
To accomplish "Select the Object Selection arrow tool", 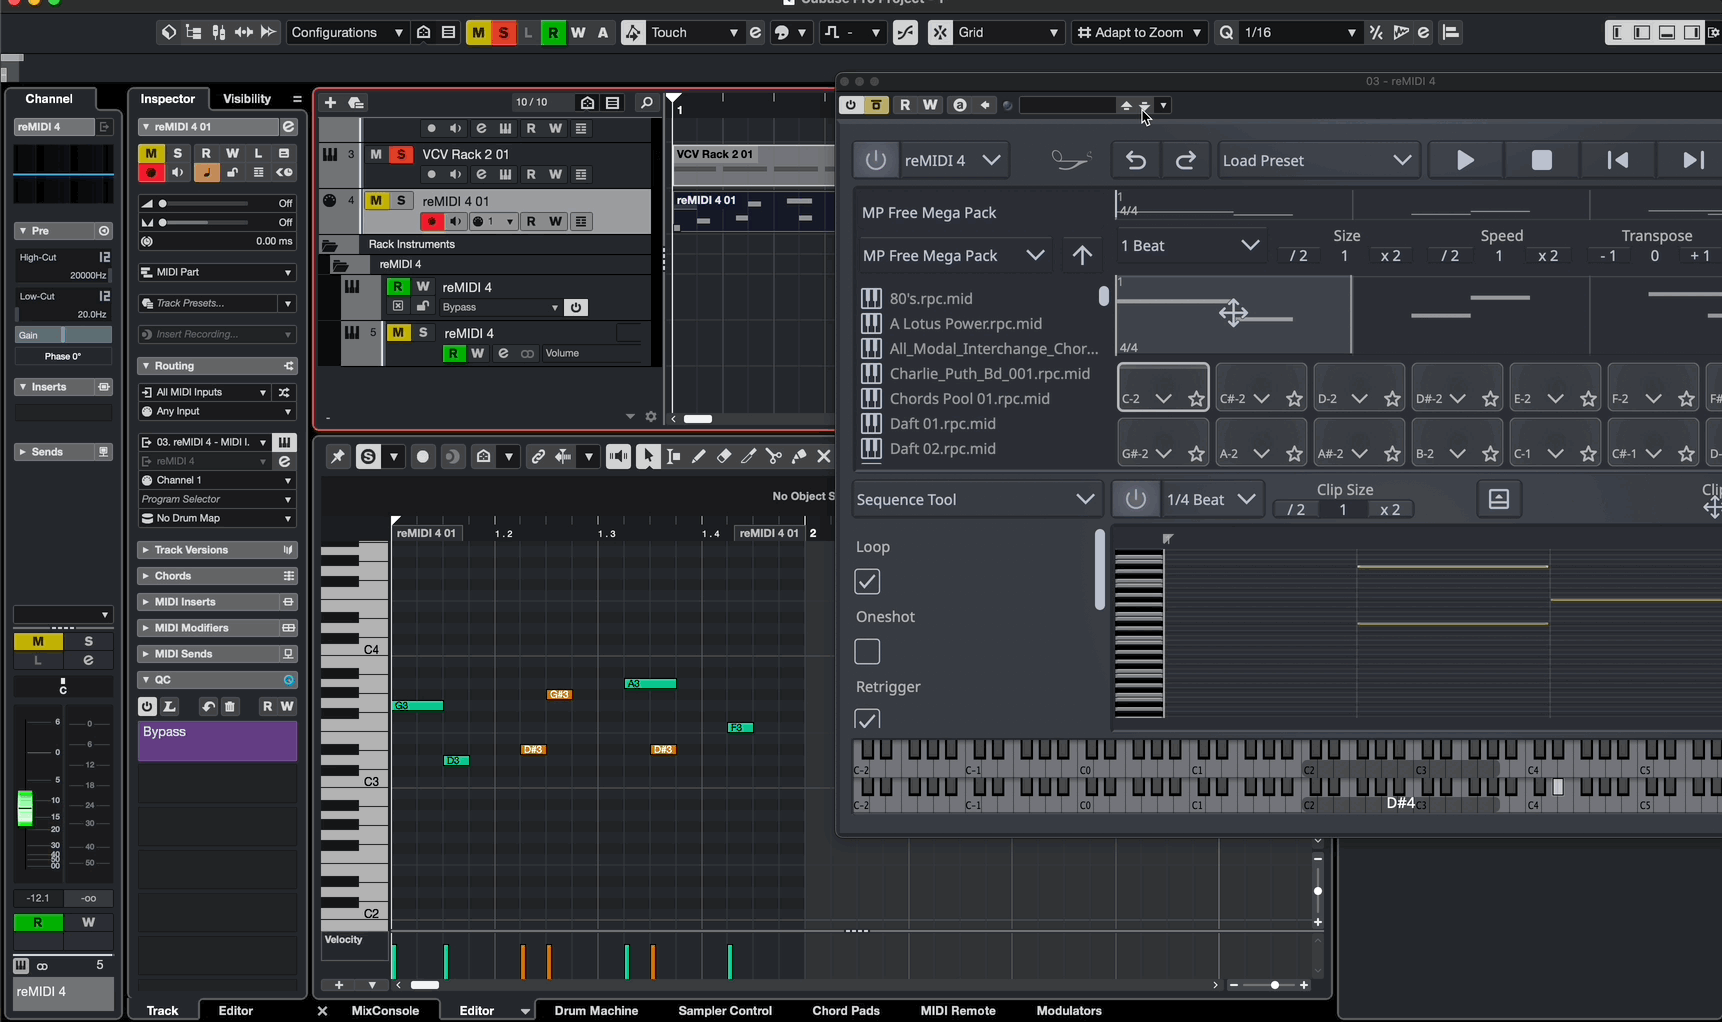I will 648,457.
